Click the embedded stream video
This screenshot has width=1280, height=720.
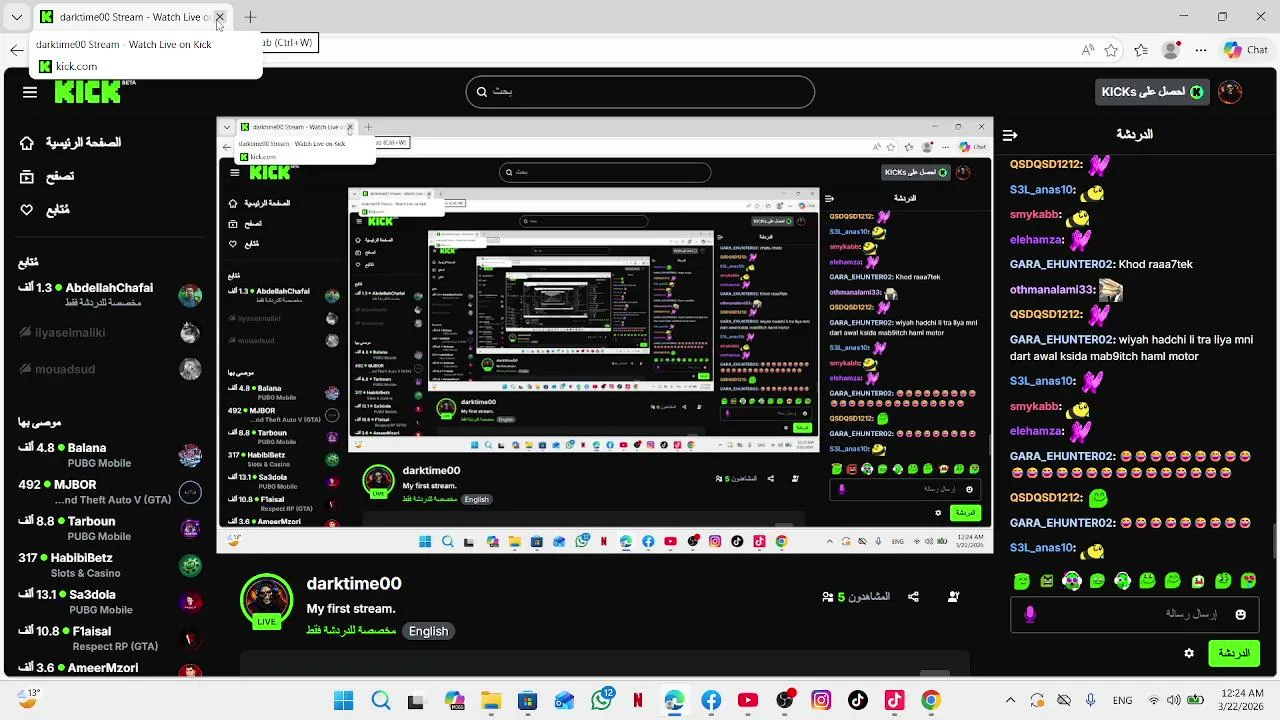(x=605, y=337)
